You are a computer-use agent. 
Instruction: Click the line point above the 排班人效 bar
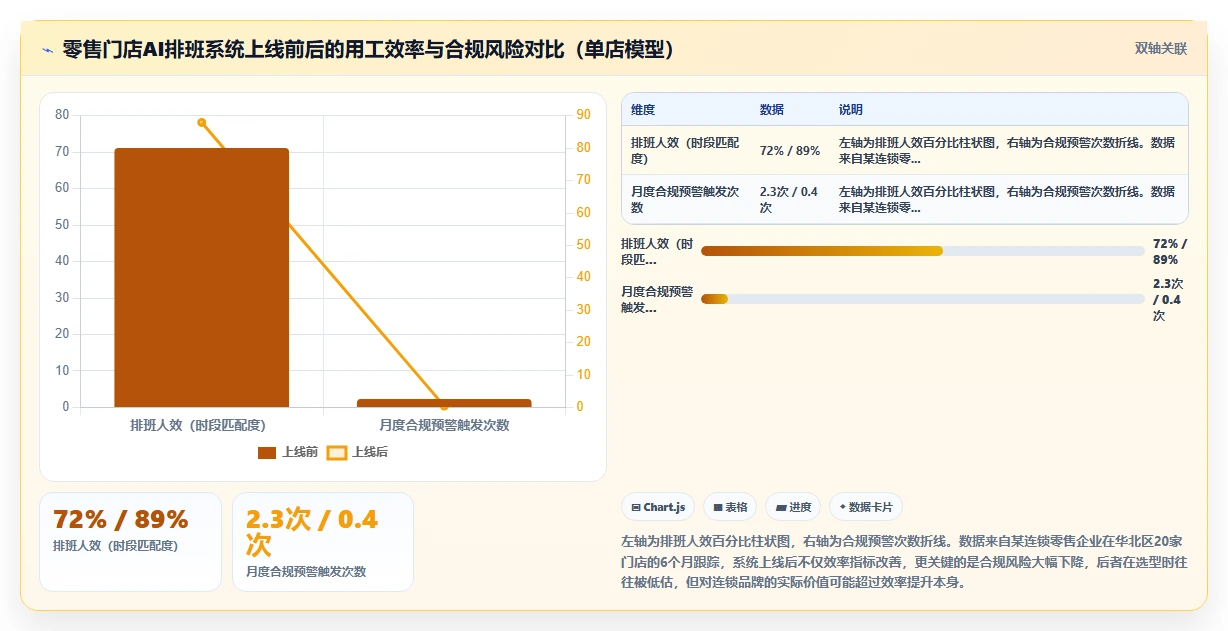pos(201,122)
